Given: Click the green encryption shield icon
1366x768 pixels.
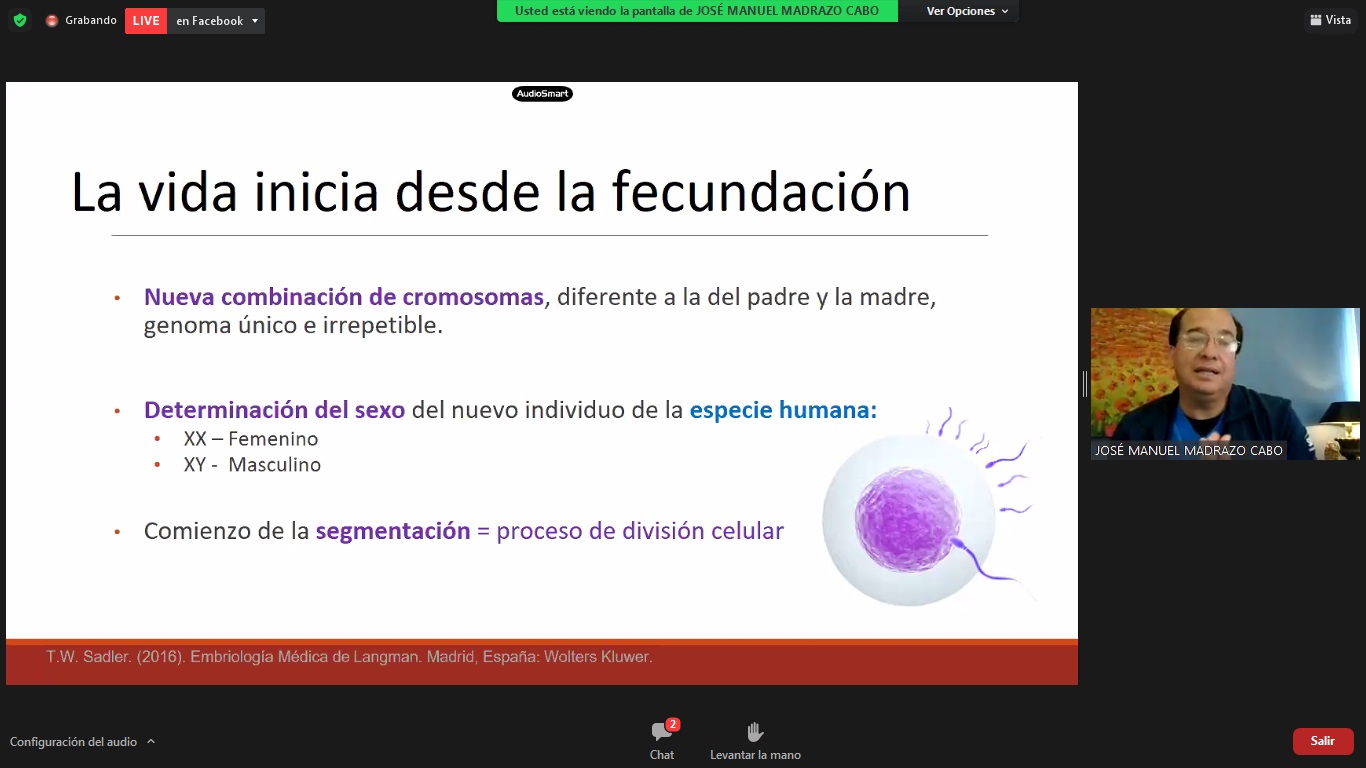Looking at the screenshot, I should (20, 20).
